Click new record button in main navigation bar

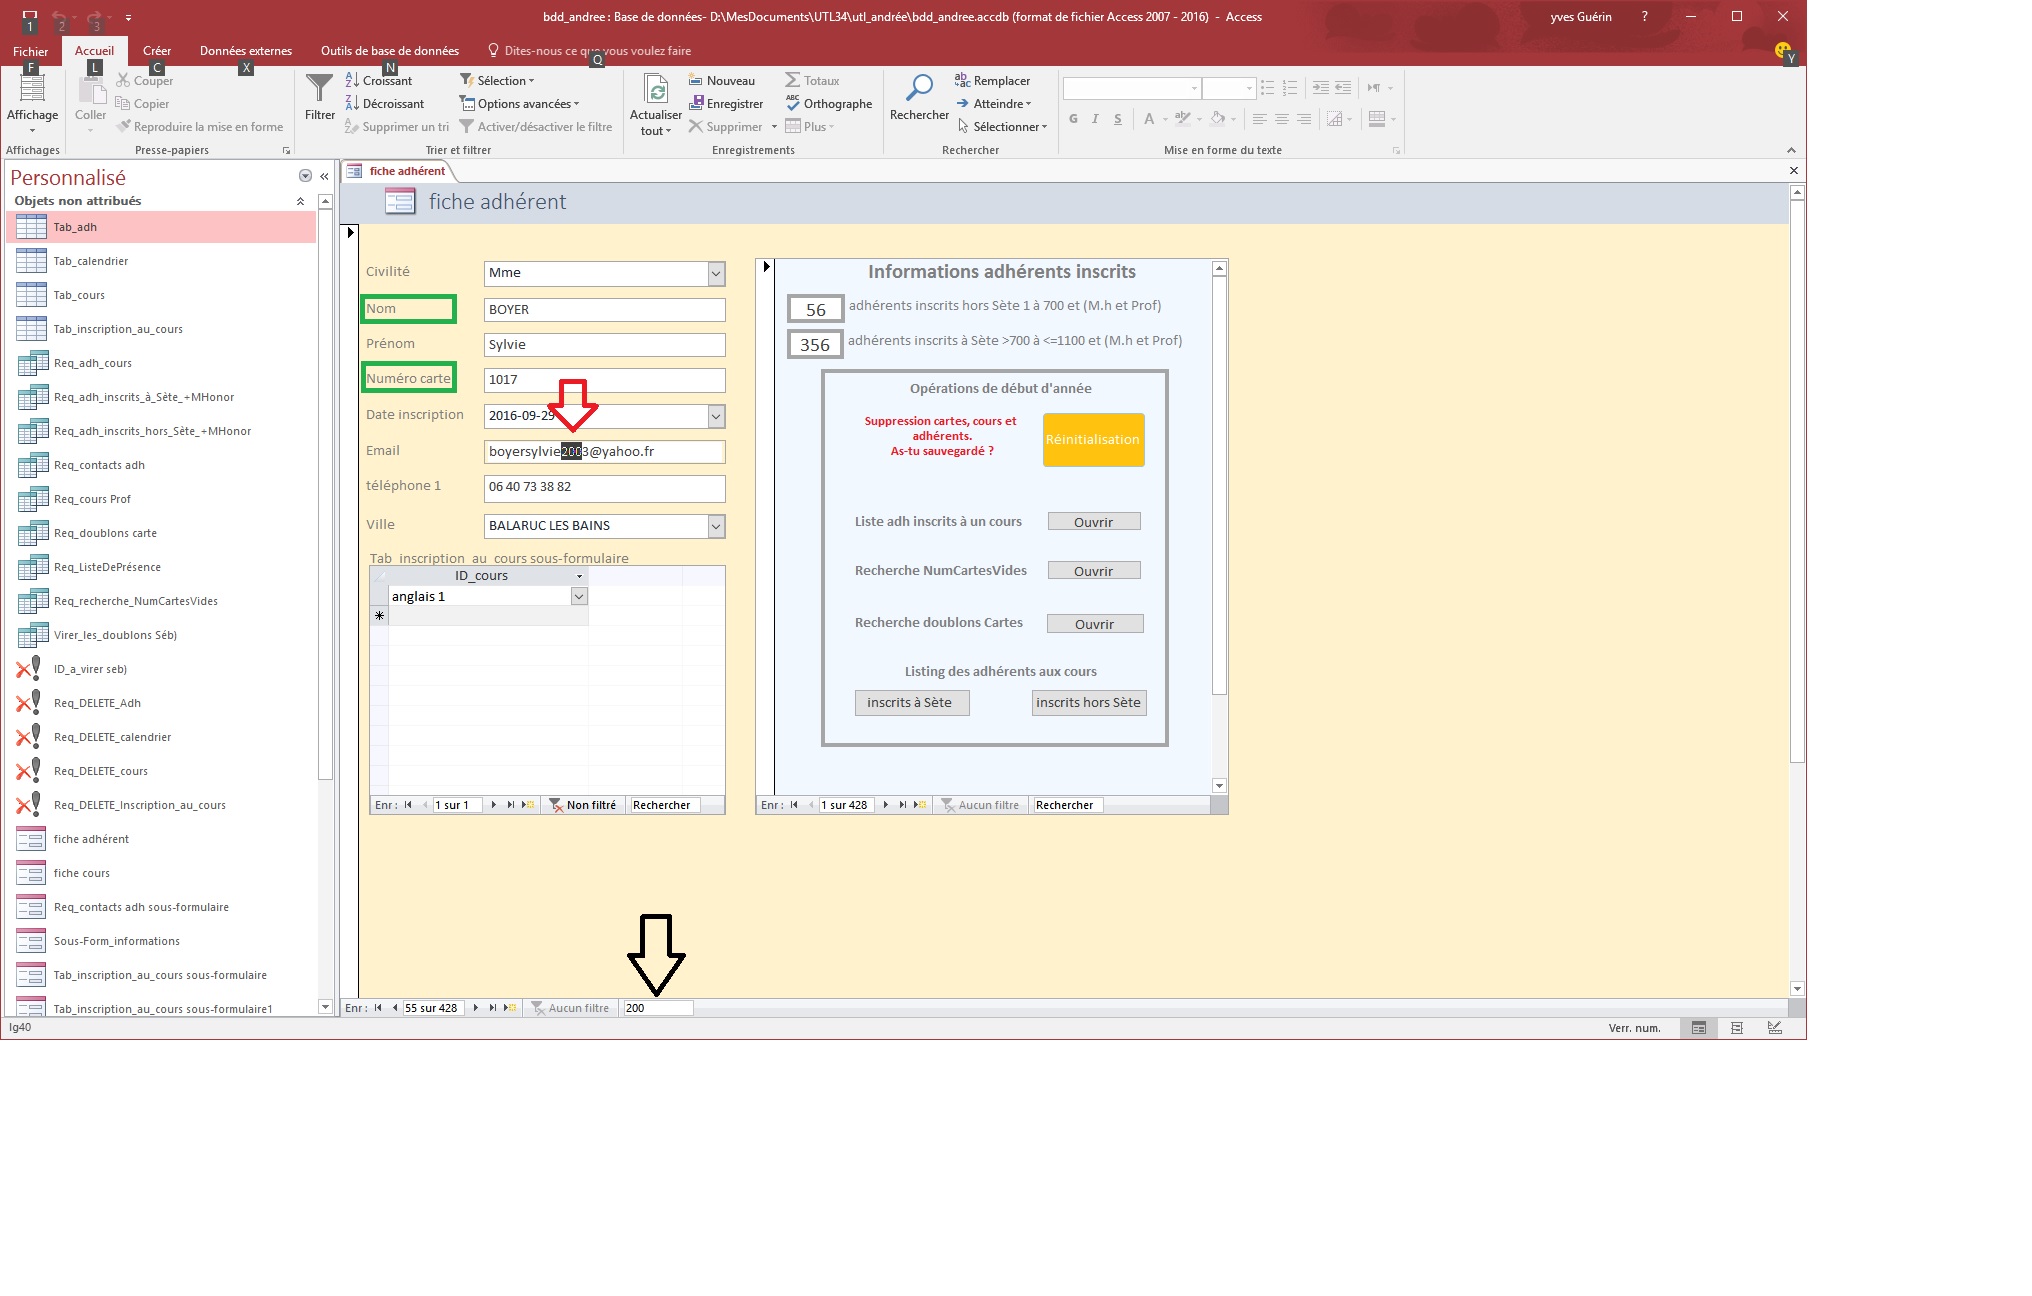point(510,1008)
